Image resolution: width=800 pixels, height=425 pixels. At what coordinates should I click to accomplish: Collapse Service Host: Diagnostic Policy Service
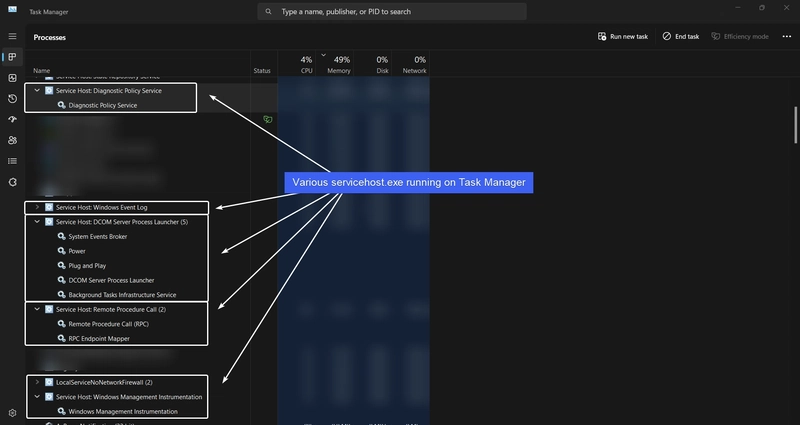click(37, 90)
